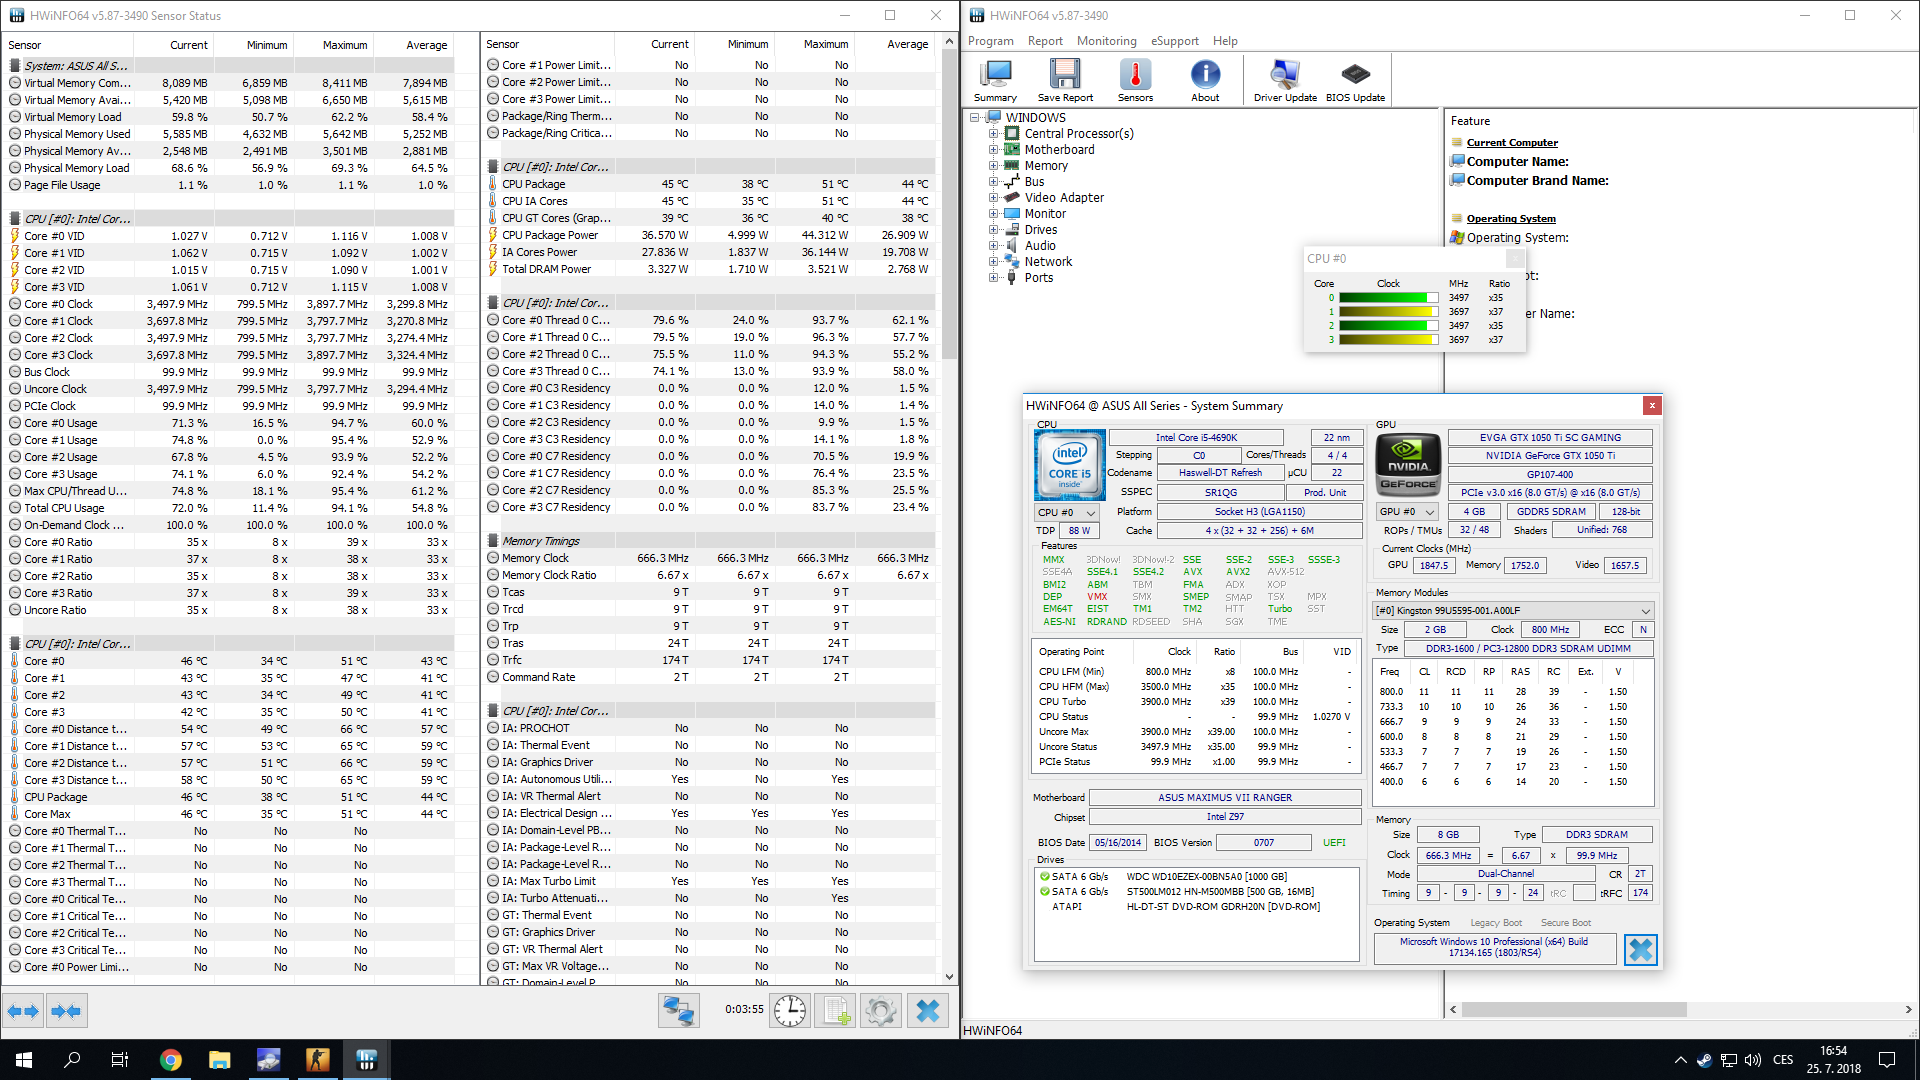Close the System Summary with red X
The image size is (1920, 1080).
coord(1652,405)
